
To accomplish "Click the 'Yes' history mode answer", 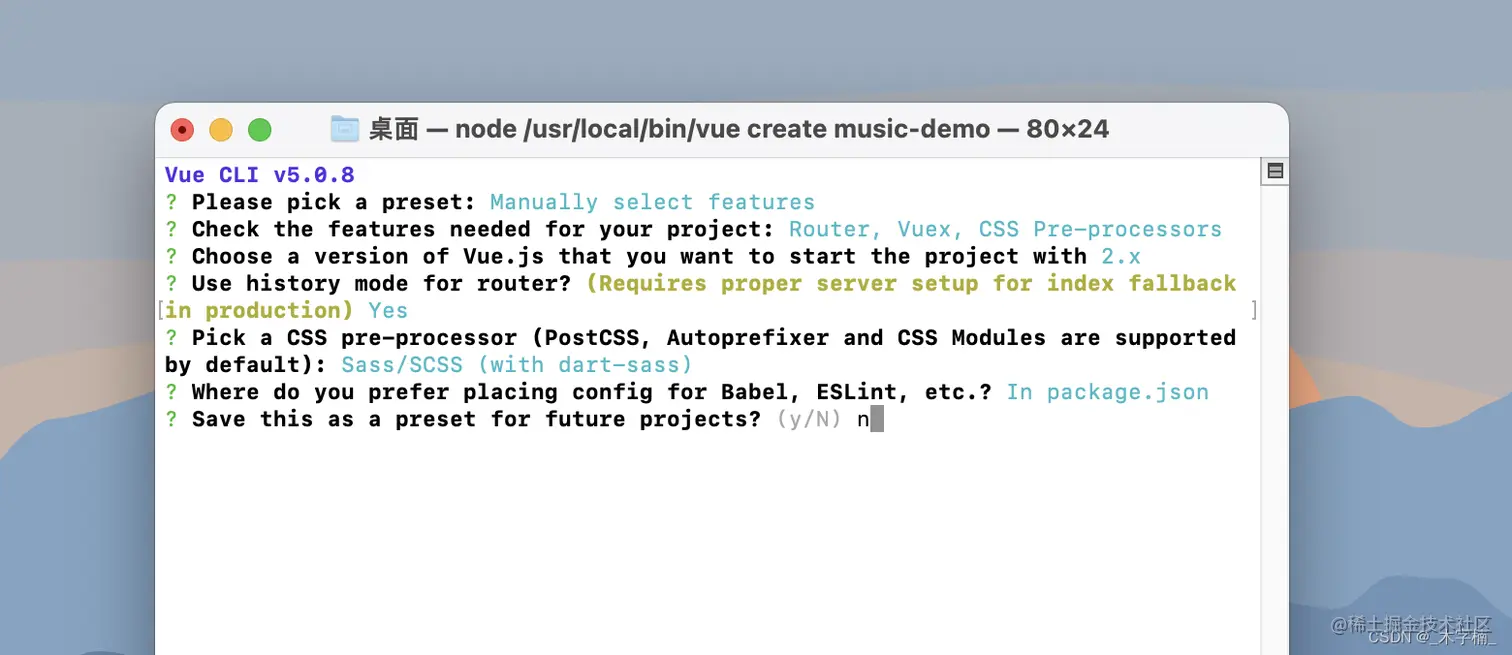I will tap(388, 310).
